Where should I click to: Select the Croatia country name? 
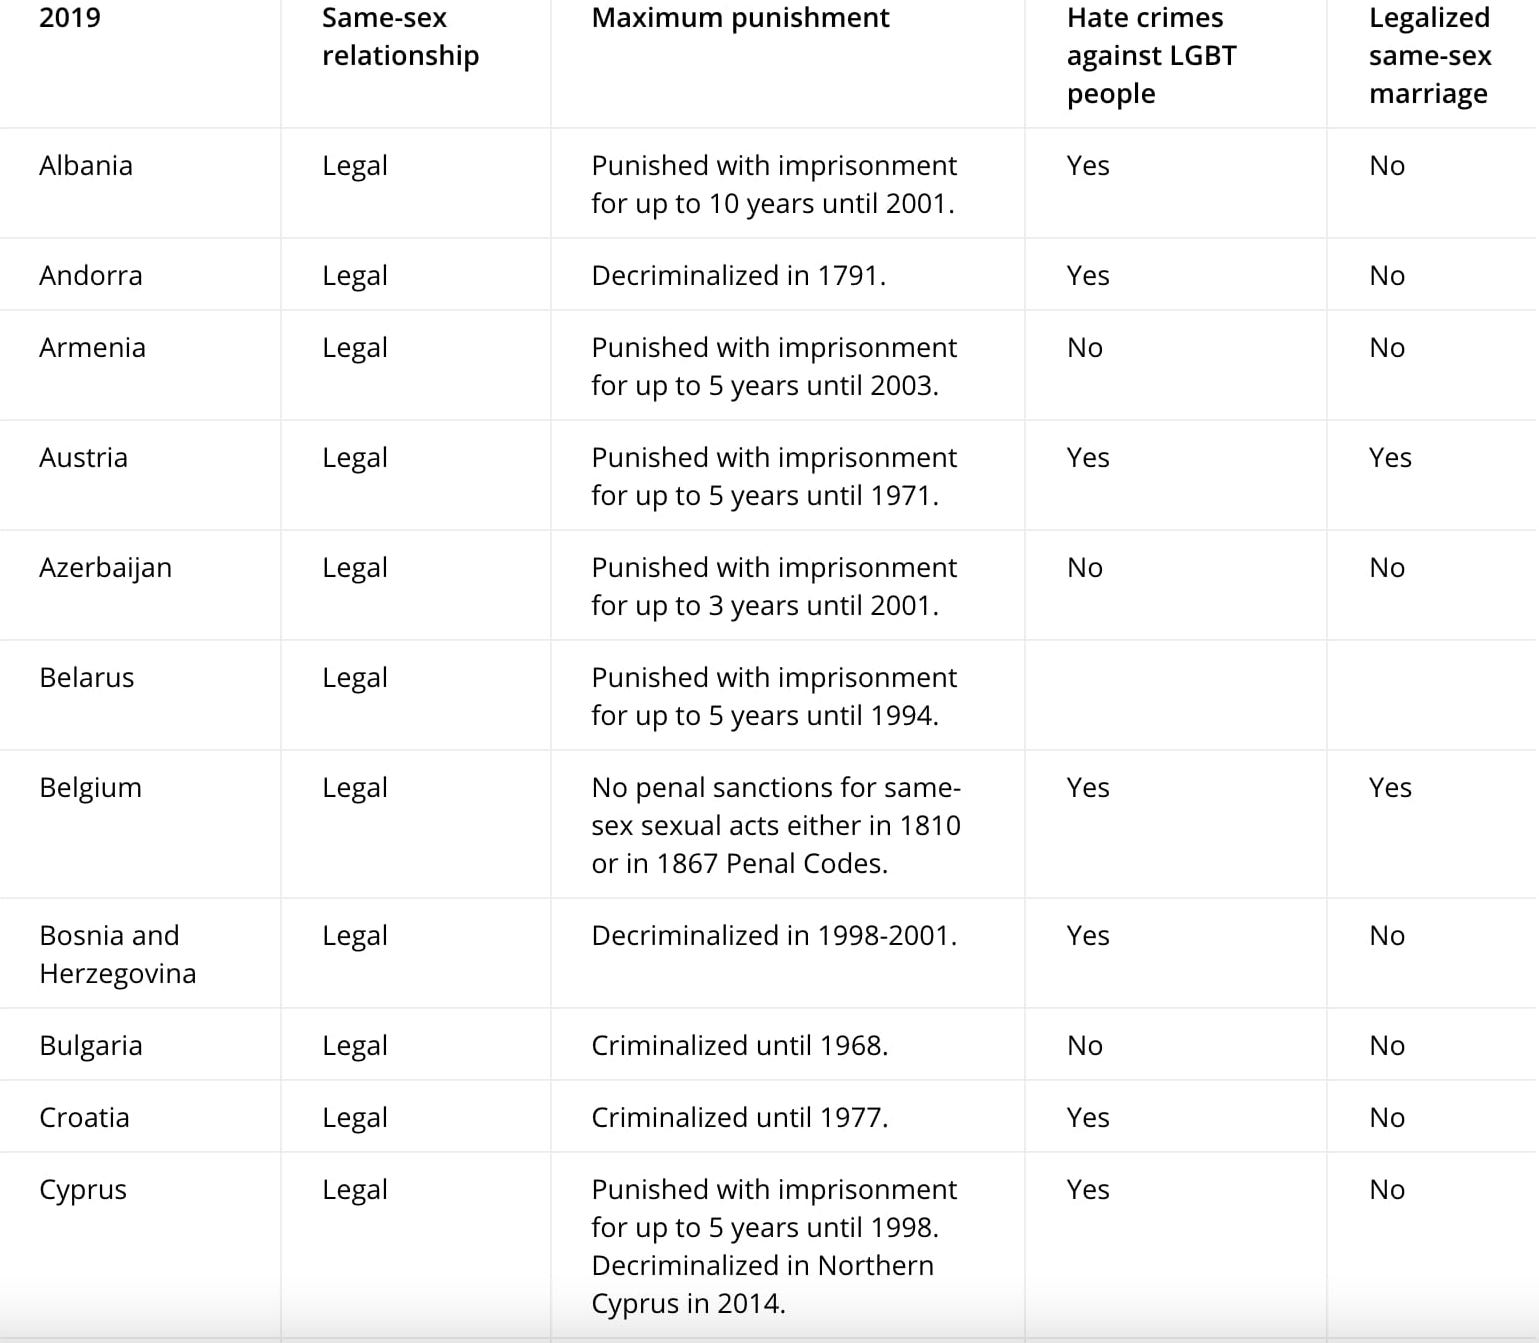[x=85, y=1118]
